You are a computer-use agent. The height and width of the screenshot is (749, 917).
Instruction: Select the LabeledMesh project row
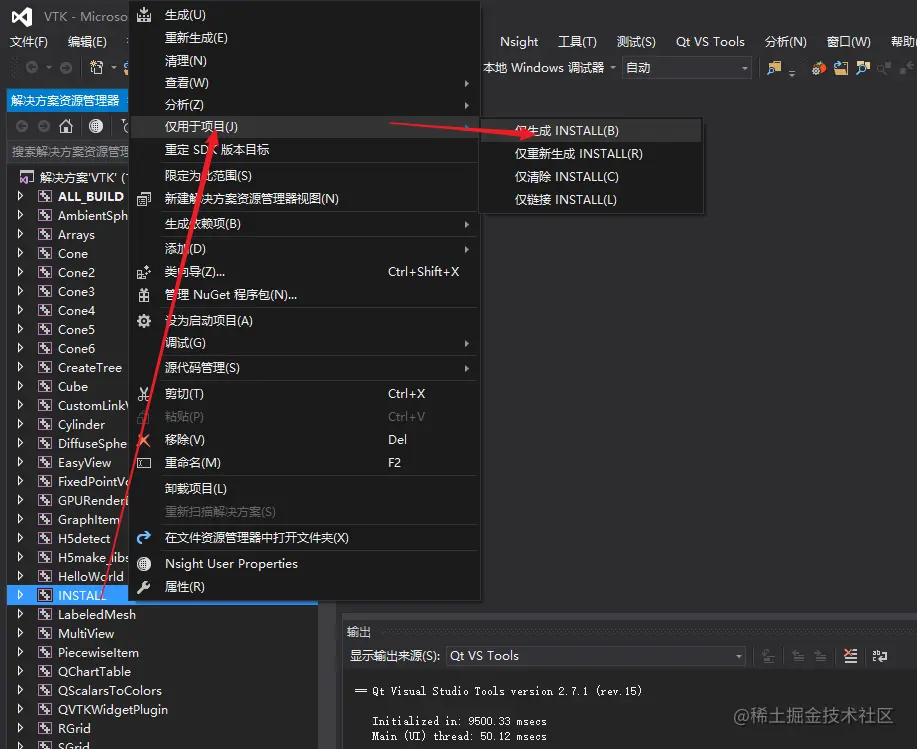coord(163,615)
